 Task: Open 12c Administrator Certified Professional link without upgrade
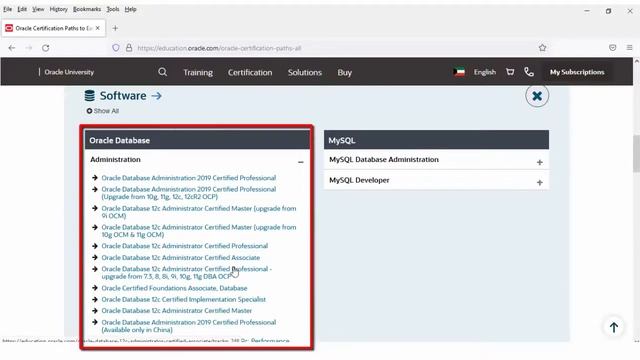coord(184,246)
